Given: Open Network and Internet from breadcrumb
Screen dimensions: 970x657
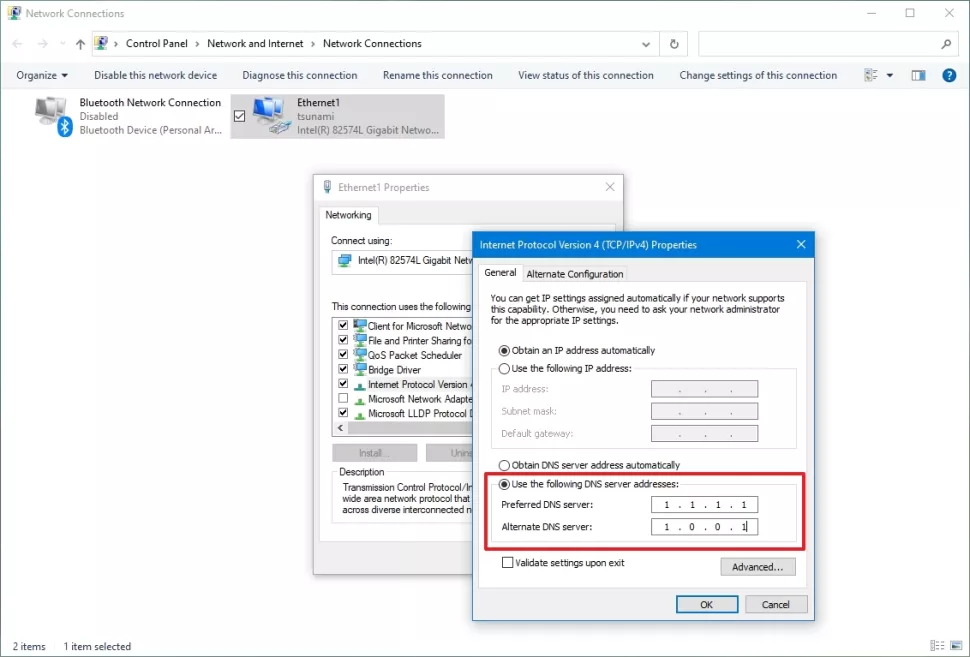Looking at the screenshot, I should pyautogui.click(x=256, y=43).
